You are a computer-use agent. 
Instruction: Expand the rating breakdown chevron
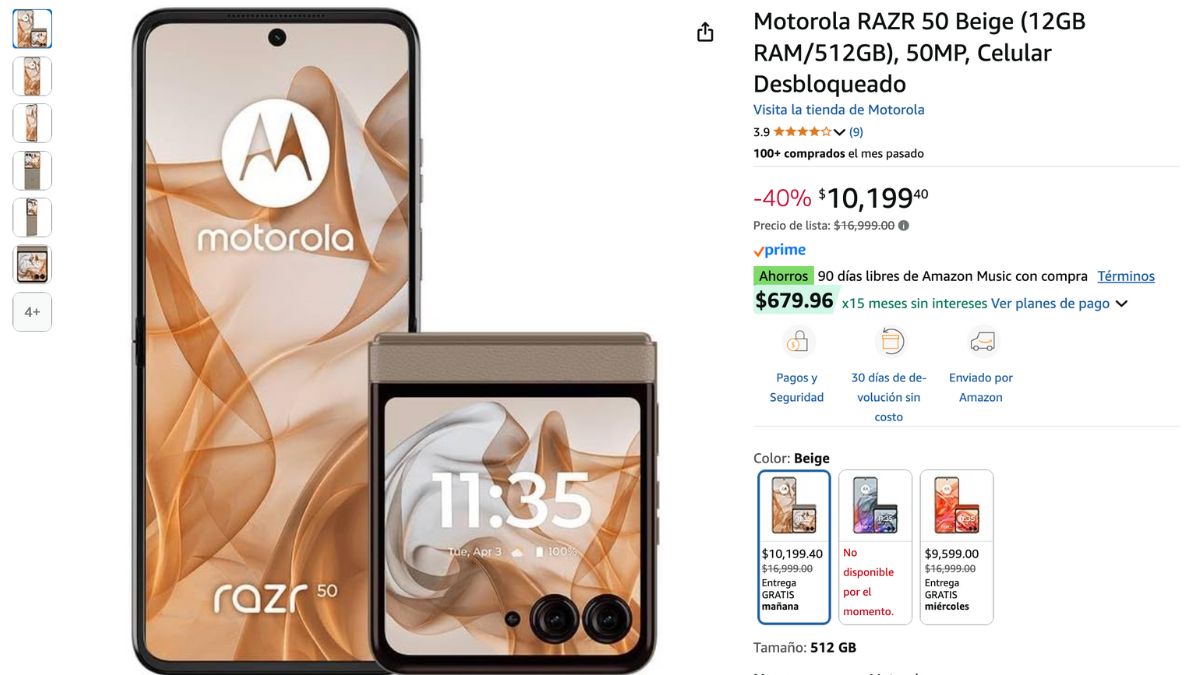[840, 133]
